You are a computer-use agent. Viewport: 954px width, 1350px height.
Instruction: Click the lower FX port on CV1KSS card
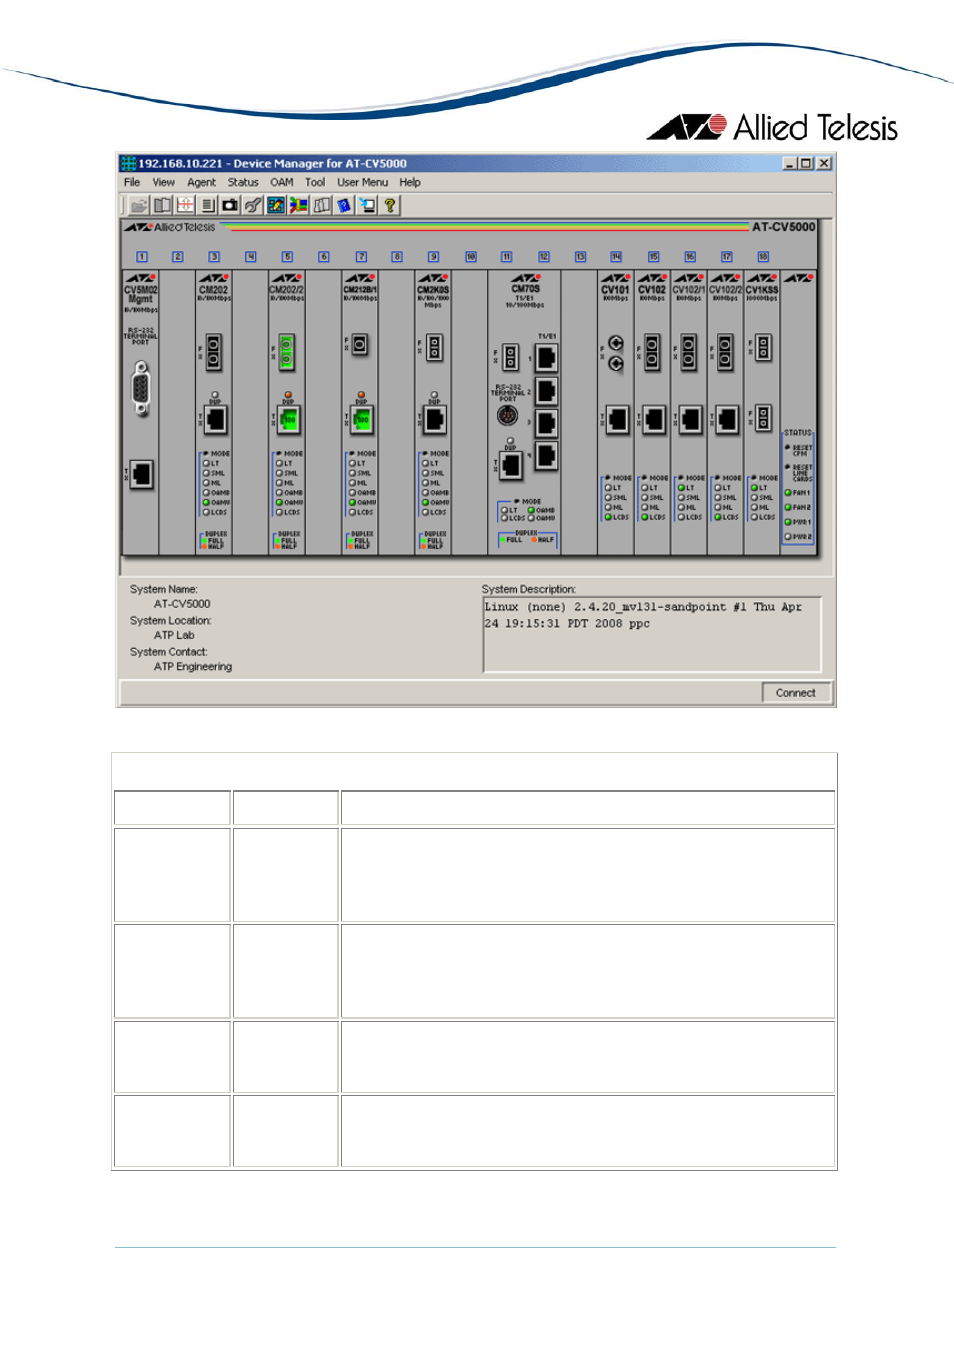pos(763,417)
